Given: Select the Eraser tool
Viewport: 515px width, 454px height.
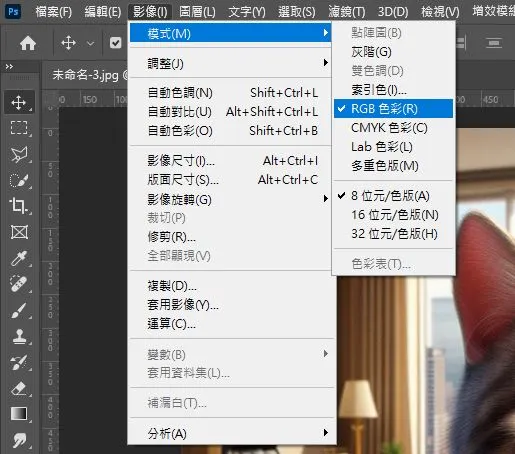Looking at the screenshot, I should point(19,388).
